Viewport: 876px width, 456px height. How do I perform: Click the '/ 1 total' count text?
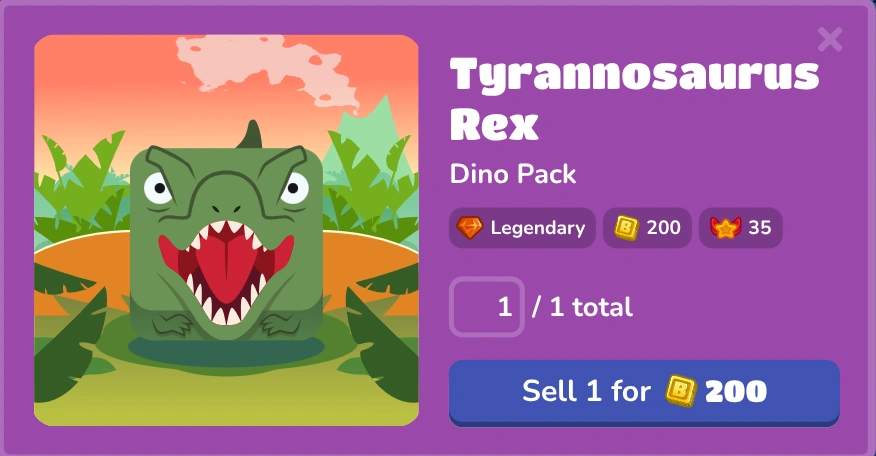pyautogui.click(x=582, y=307)
